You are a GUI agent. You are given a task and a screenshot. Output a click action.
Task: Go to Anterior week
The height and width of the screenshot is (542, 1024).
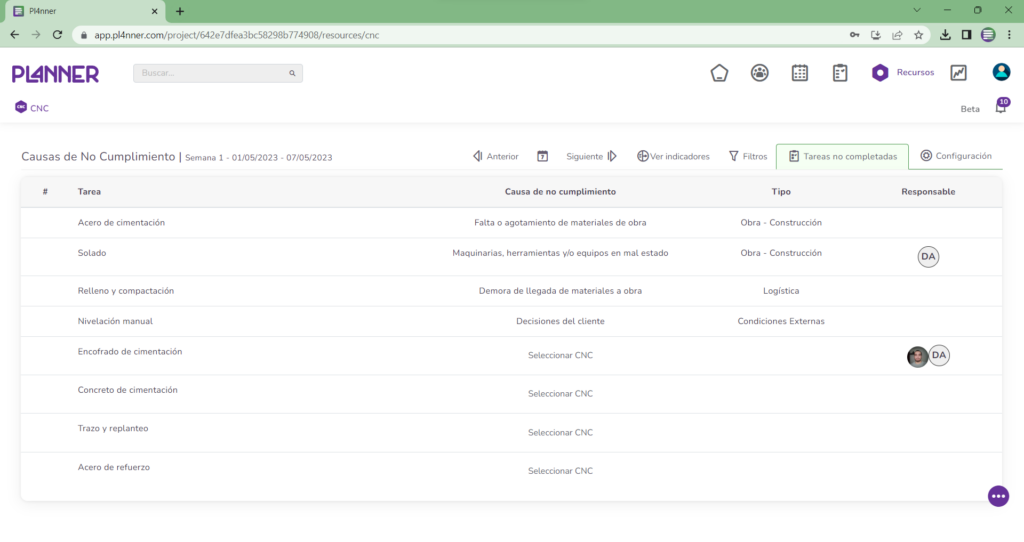[x=496, y=157]
